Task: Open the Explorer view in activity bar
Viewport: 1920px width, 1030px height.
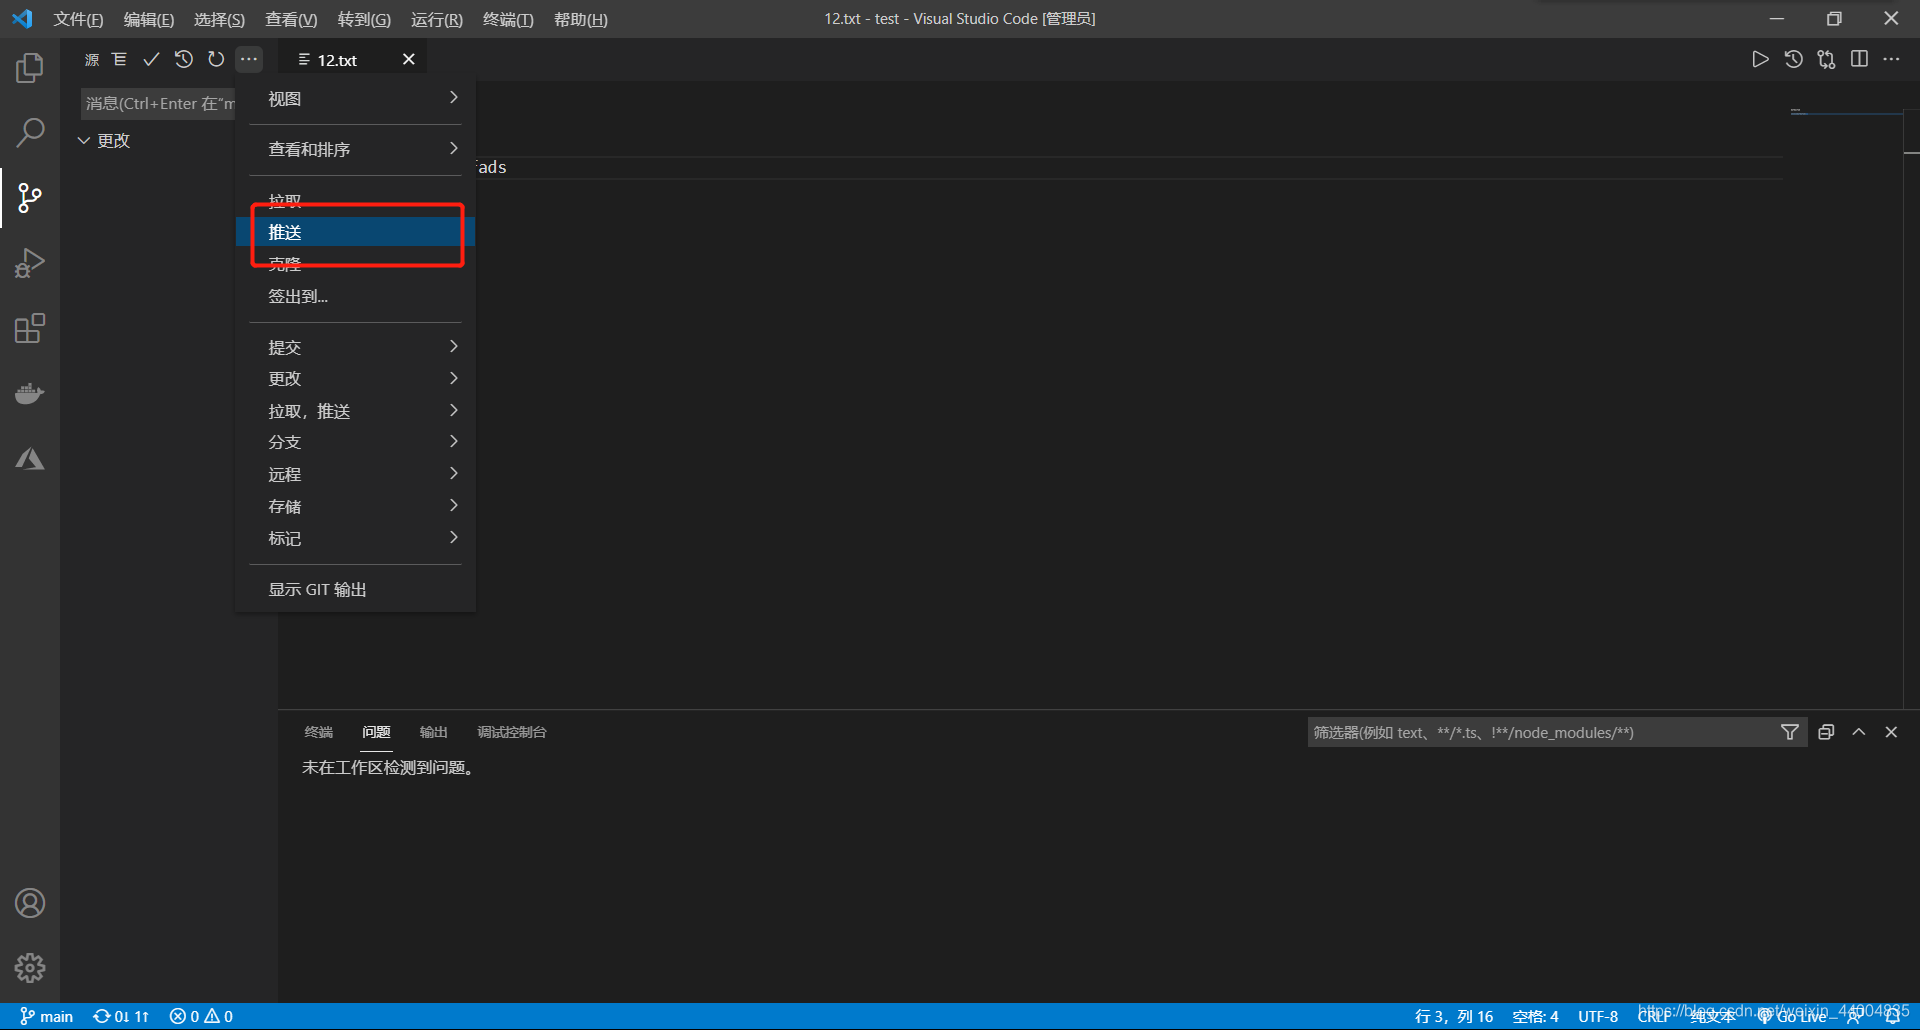Action: point(30,68)
